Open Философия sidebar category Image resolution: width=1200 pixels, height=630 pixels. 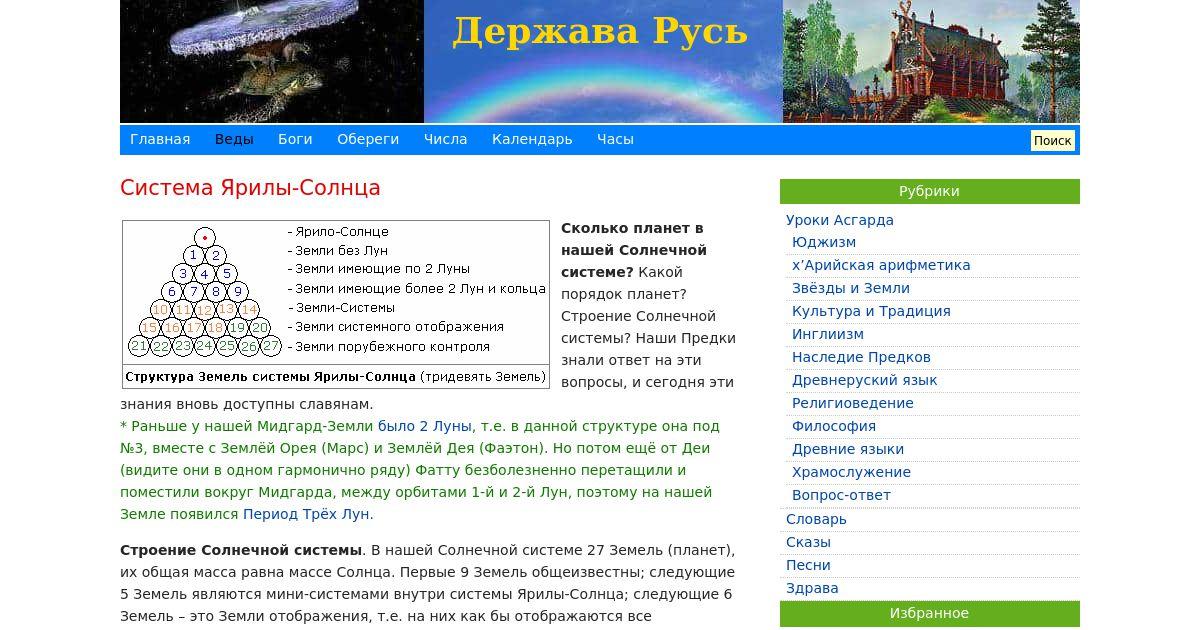834,426
